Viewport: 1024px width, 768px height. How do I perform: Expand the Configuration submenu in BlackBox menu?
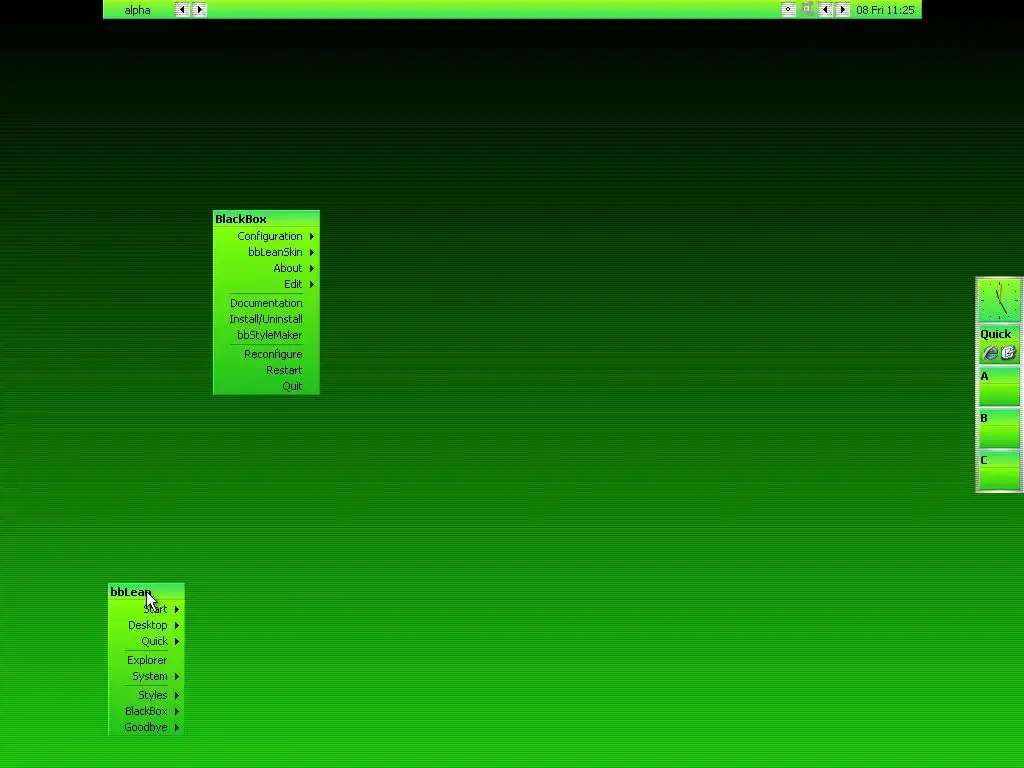coord(266,236)
